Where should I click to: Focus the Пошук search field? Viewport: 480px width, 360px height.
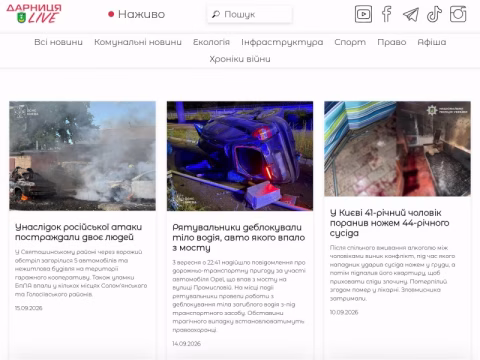click(250, 14)
